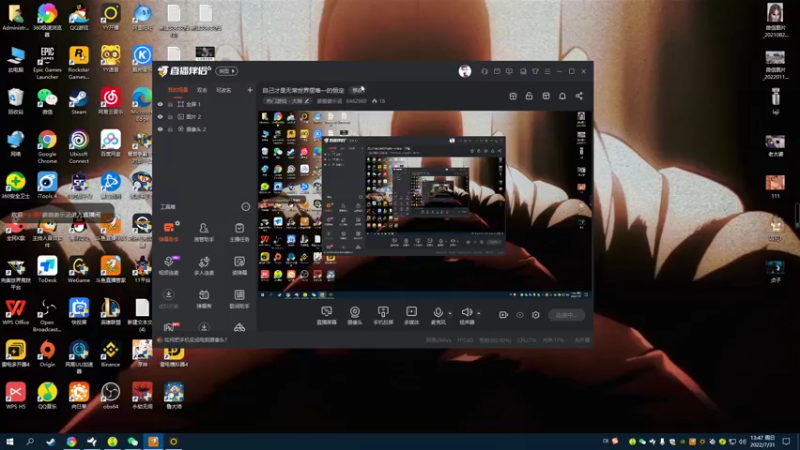Click the start streaming button at bottom right
The height and width of the screenshot is (450, 800).
click(x=566, y=315)
